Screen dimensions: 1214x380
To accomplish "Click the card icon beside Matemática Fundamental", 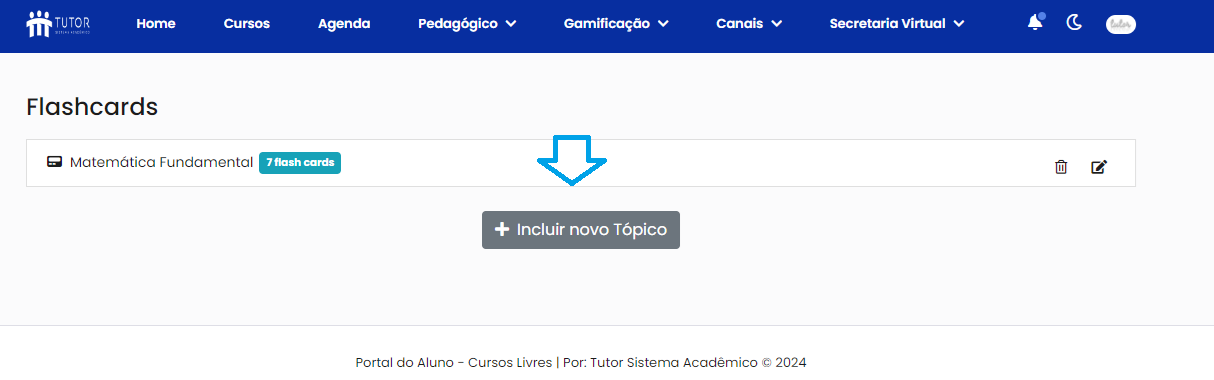I will (55, 162).
